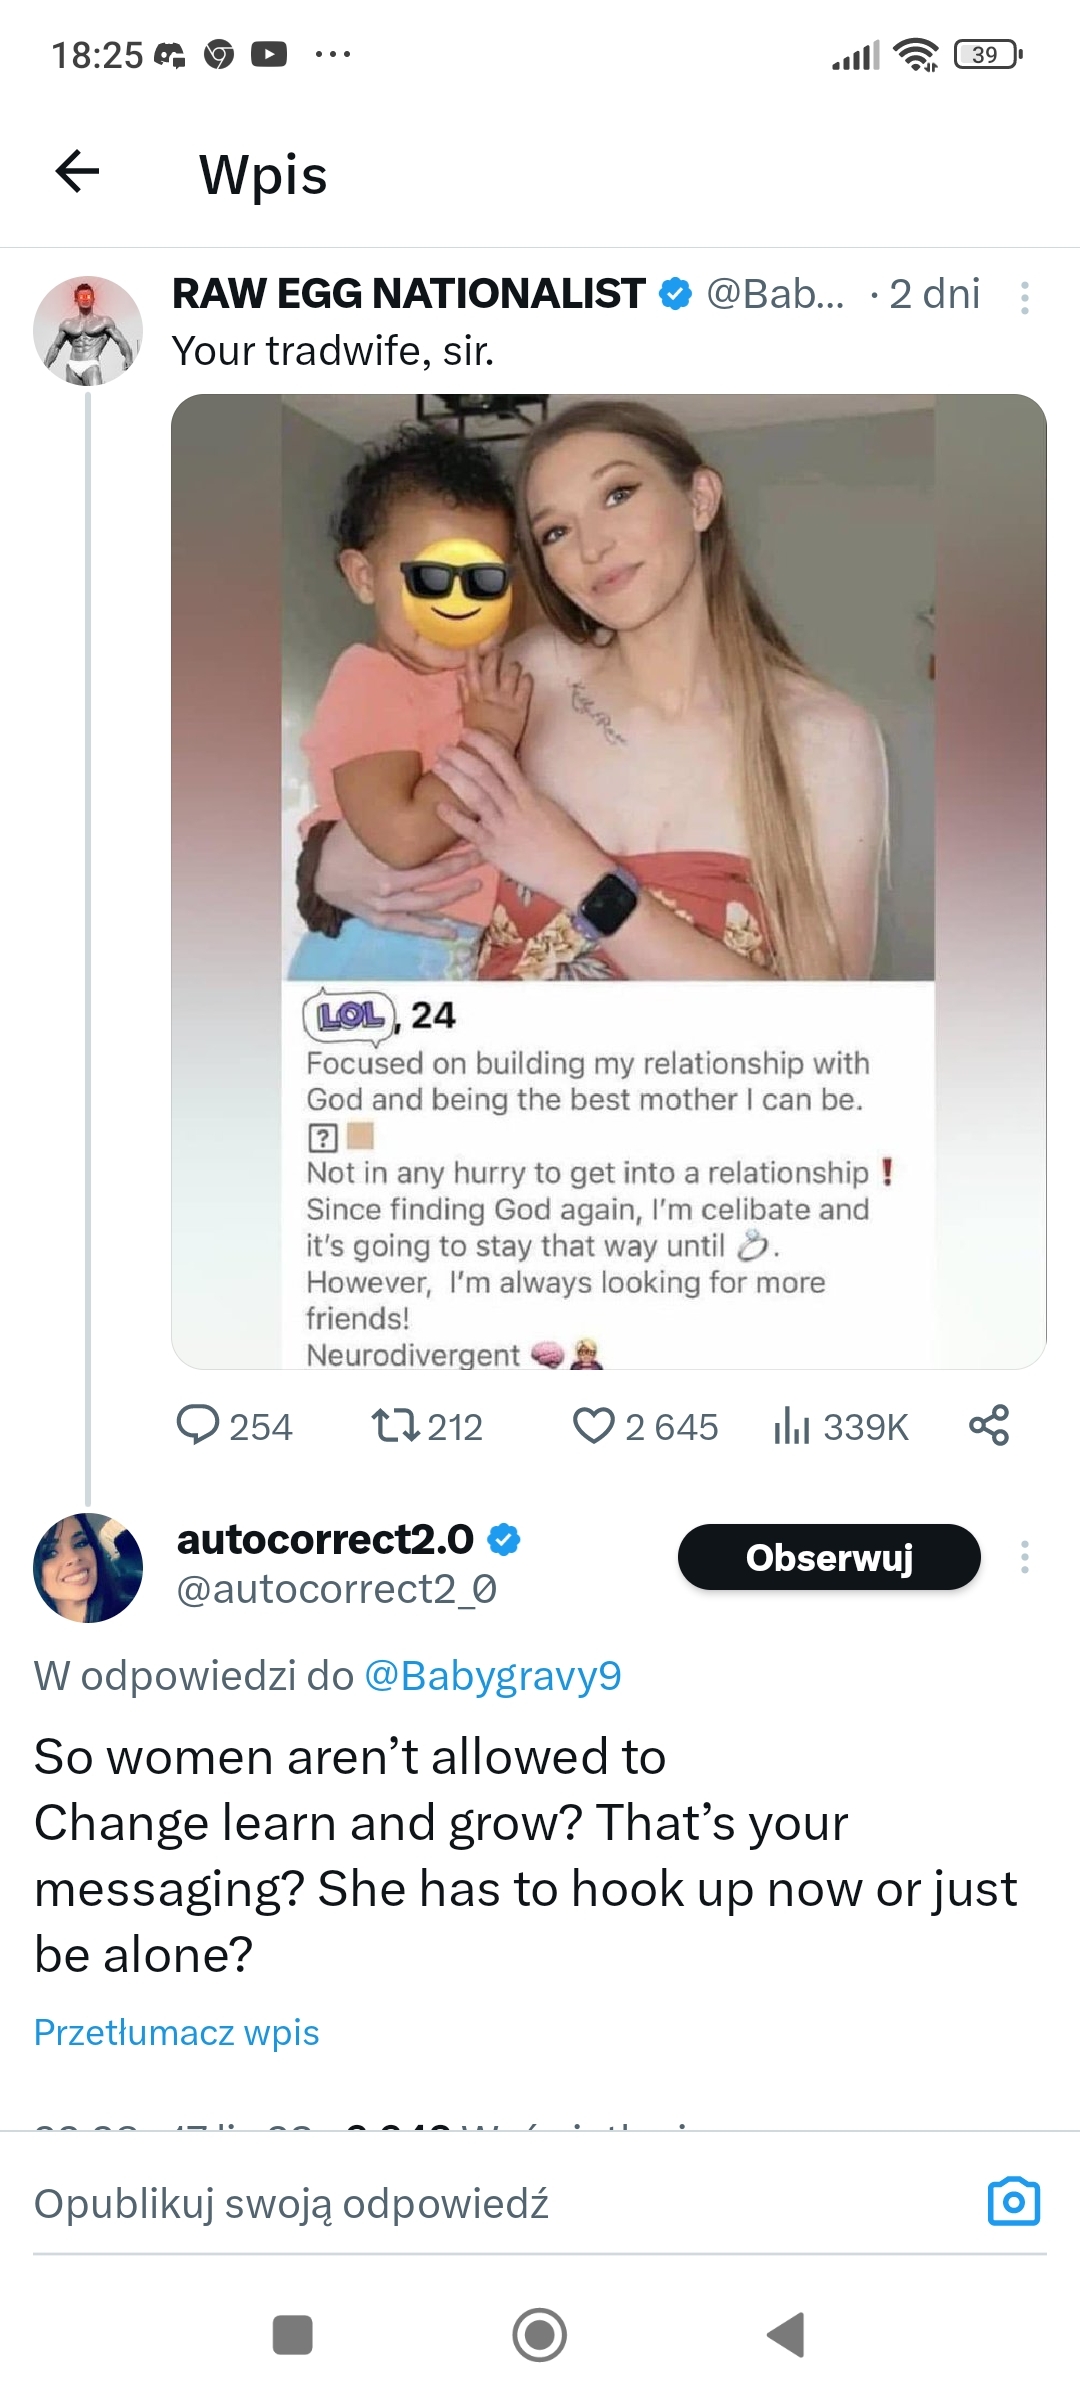
Task: Tap the camera icon in reply bar
Action: coord(1014,2202)
